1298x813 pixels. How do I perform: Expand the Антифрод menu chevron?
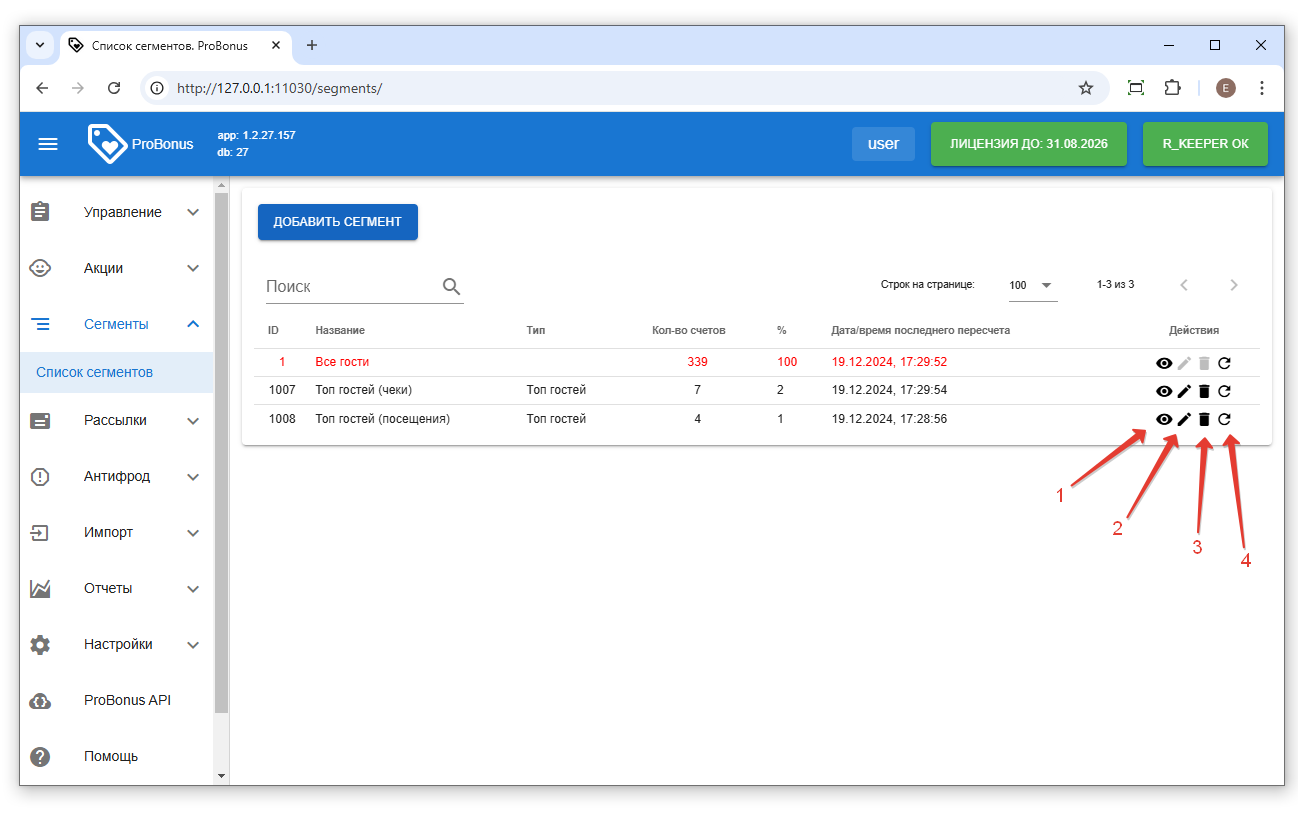194,476
